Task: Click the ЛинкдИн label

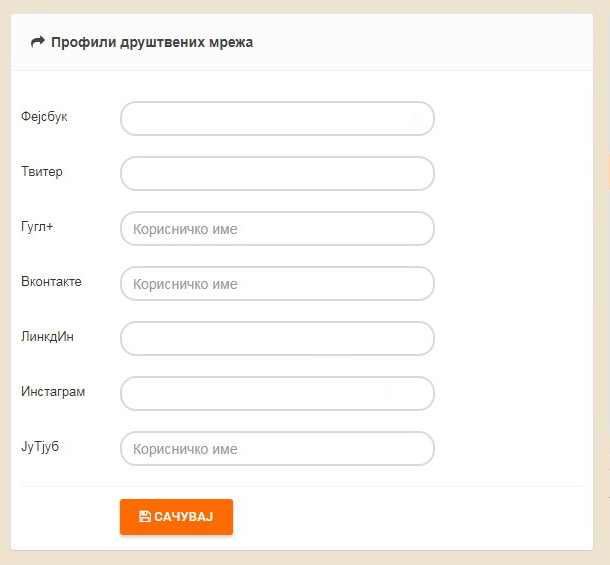Action: coord(47,336)
